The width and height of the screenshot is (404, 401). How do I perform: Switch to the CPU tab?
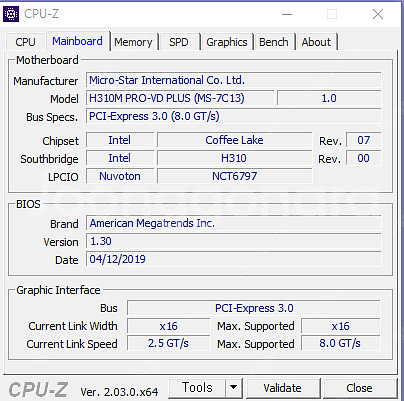25,42
